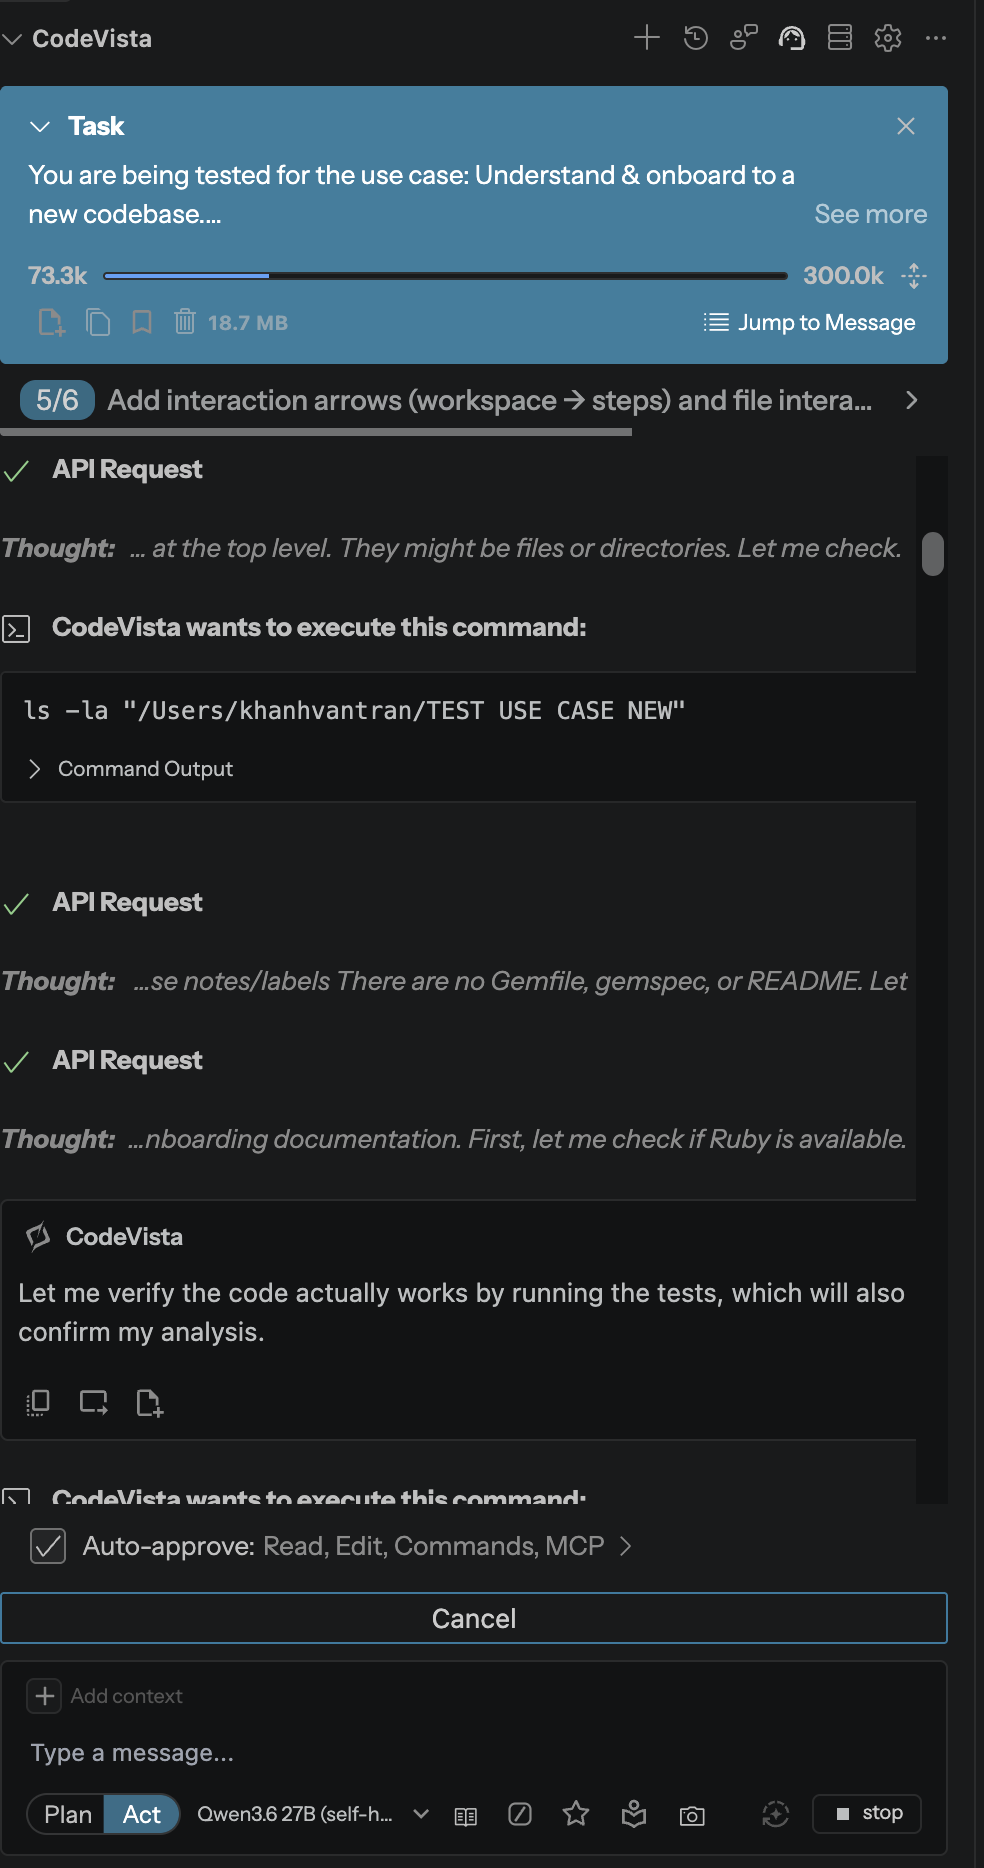Open CodeVista settings gear
This screenshot has width=984, height=1868.
click(x=888, y=38)
